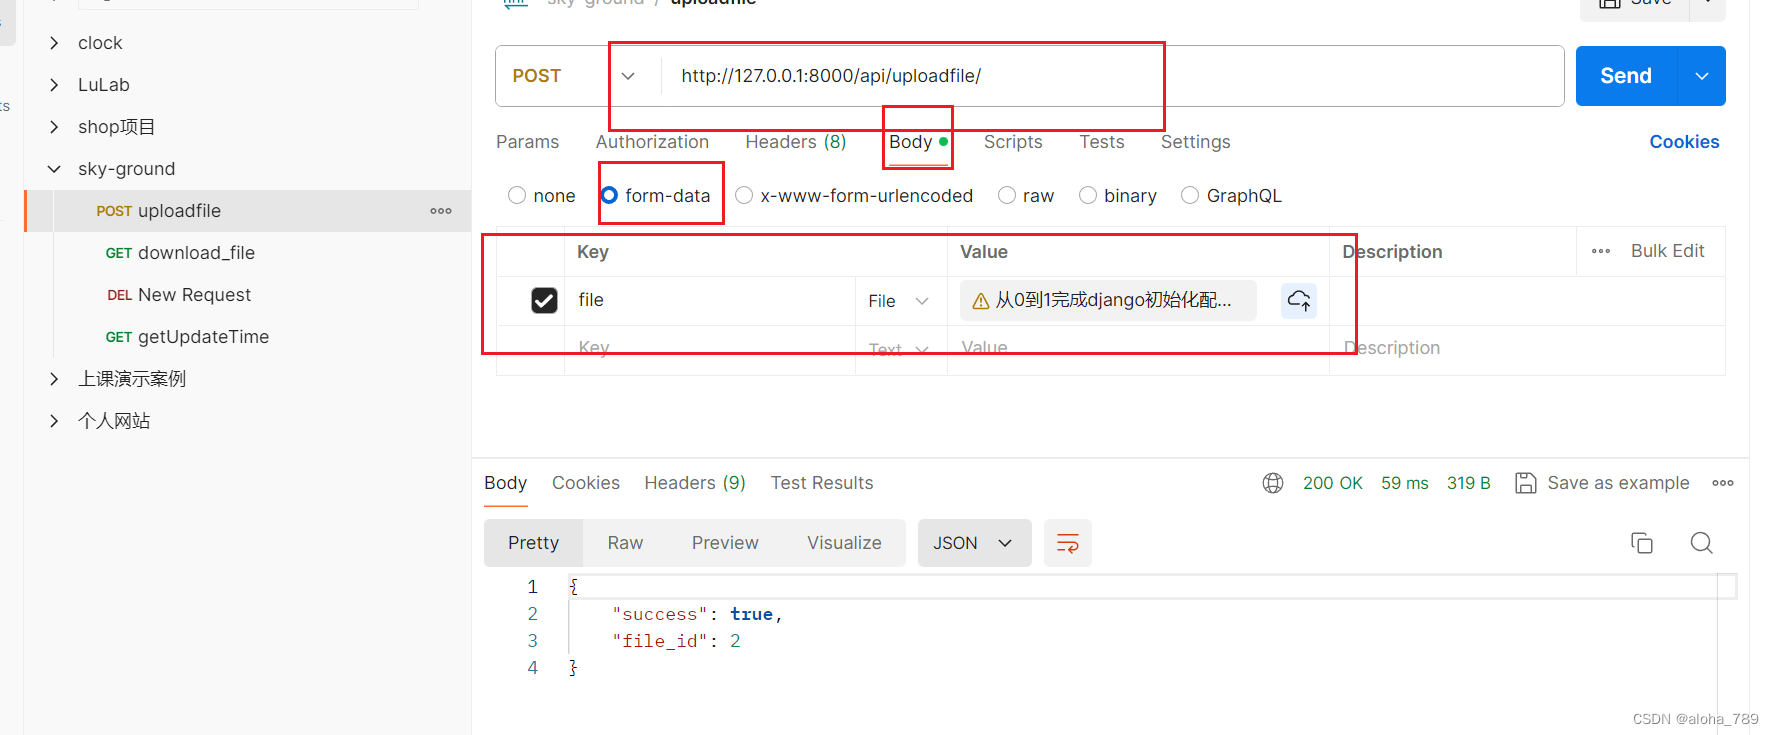The image size is (1774, 735).
Task: Switch to the Params tab
Action: click(527, 142)
